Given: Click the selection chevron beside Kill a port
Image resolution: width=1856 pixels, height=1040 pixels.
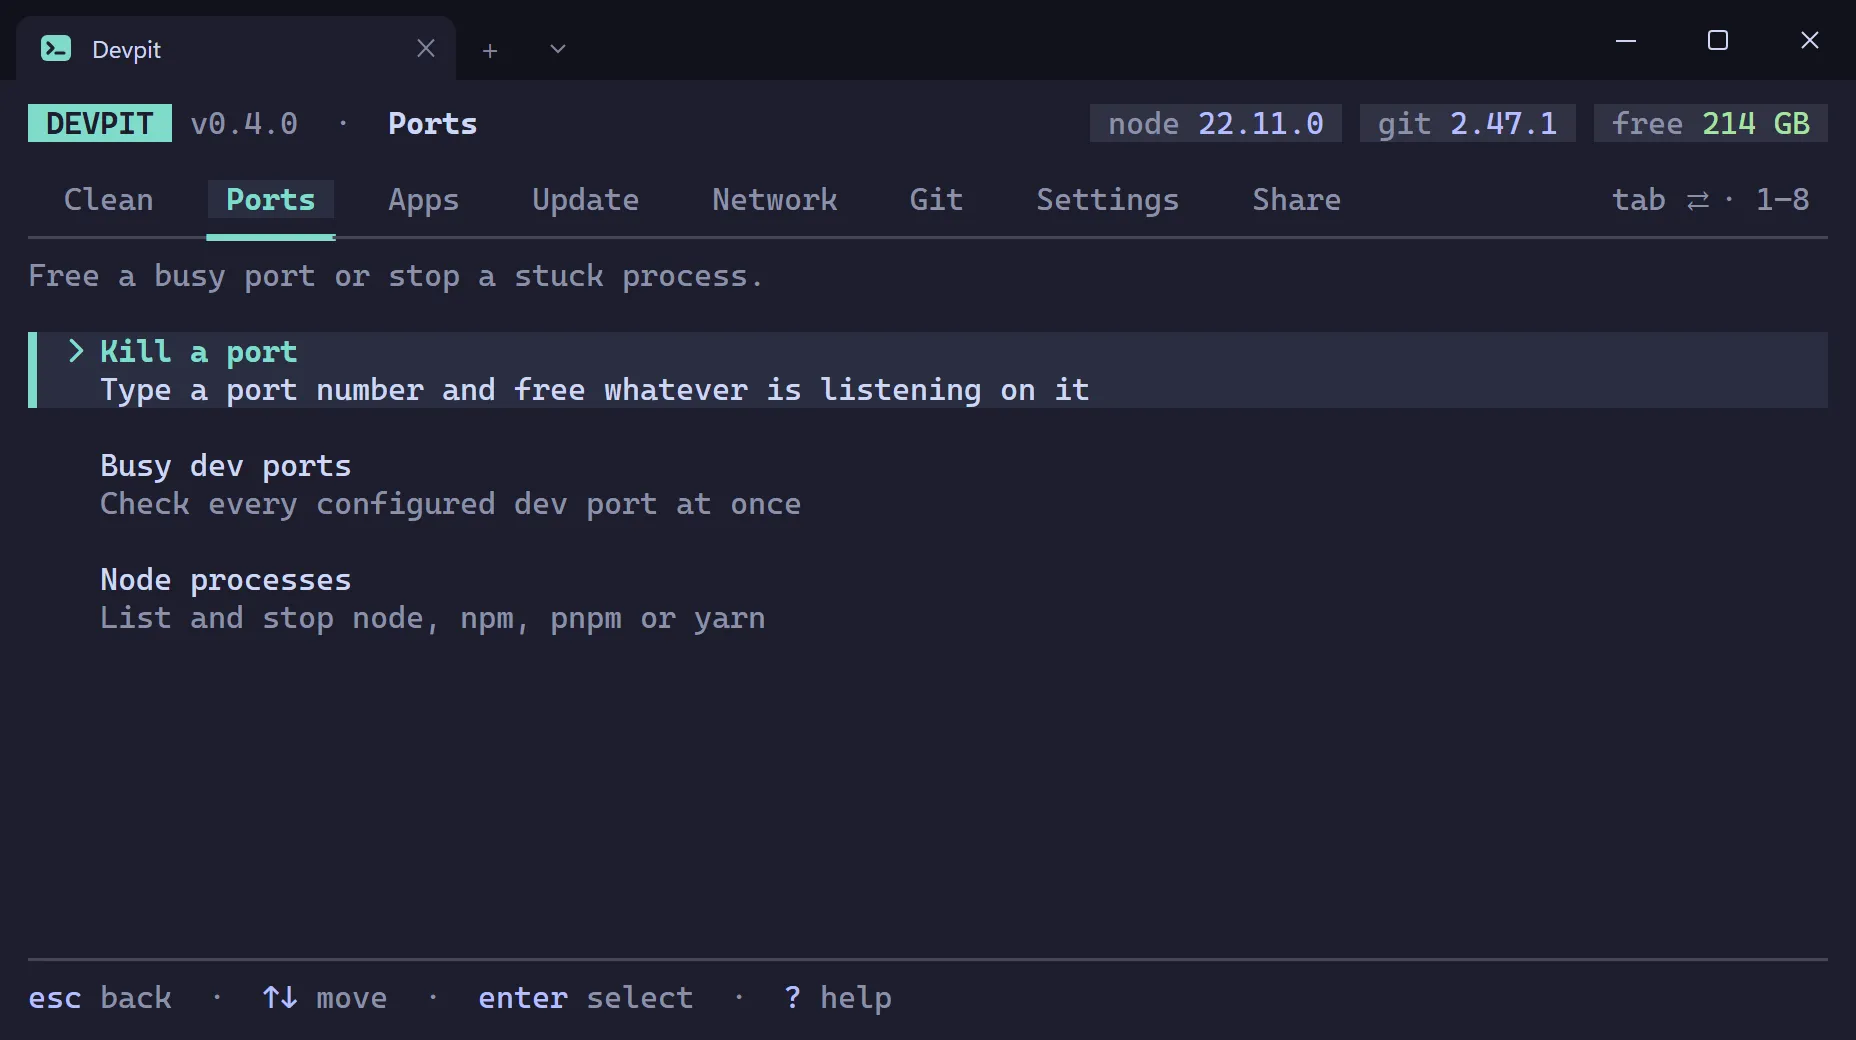Looking at the screenshot, I should (76, 351).
